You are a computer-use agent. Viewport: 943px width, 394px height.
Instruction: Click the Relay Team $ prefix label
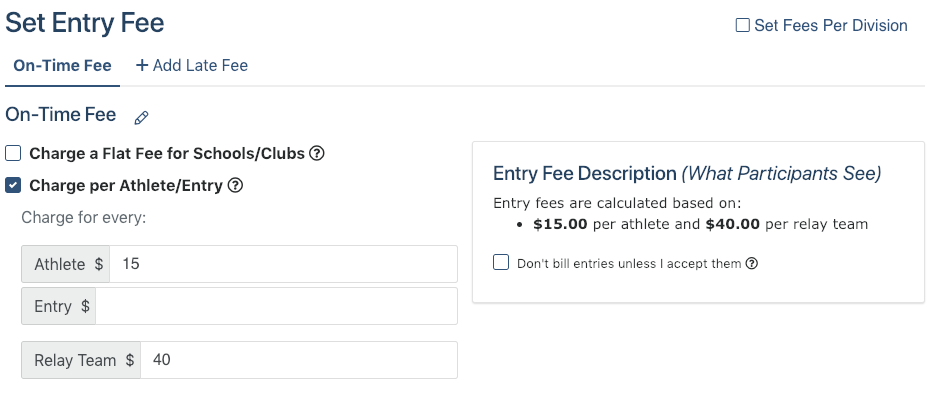click(81, 360)
